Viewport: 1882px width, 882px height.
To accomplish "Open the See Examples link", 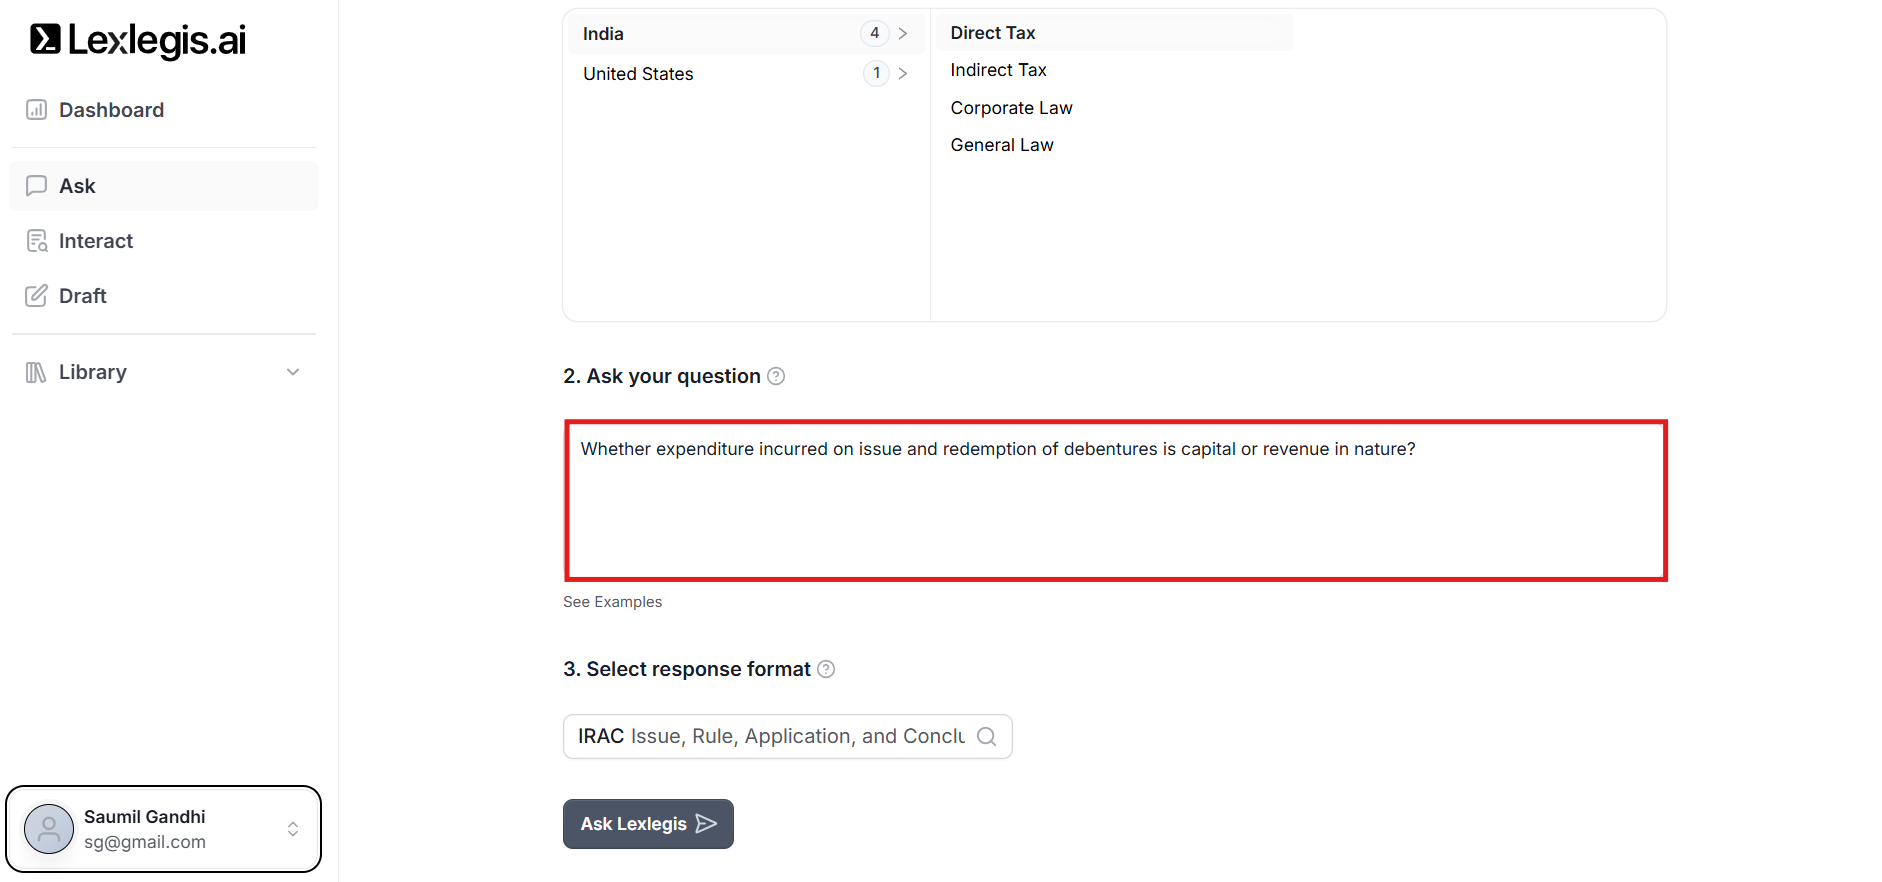I will pos(612,602).
